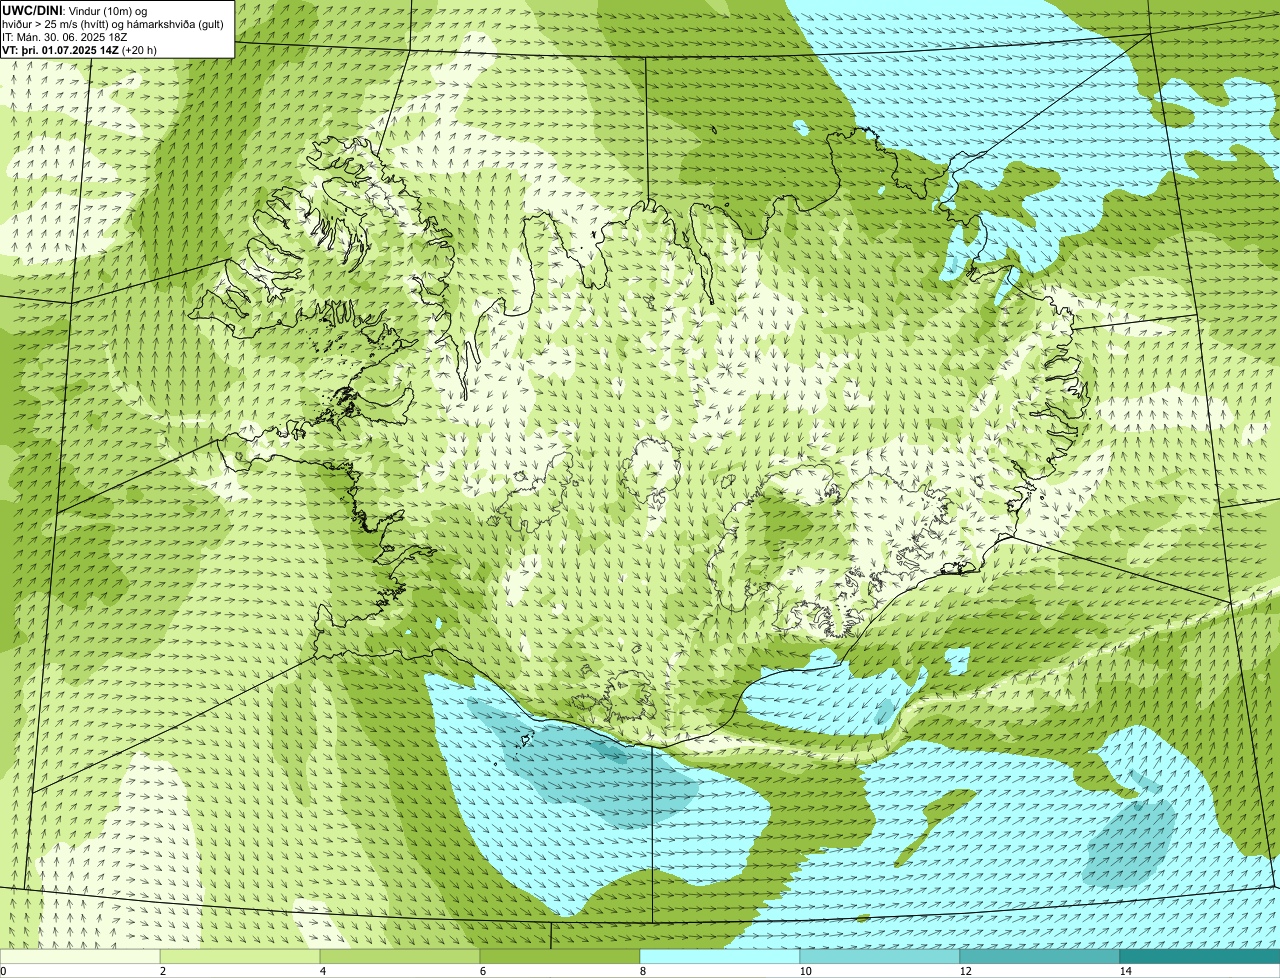Click the "8" label on the color scale

pos(642,971)
